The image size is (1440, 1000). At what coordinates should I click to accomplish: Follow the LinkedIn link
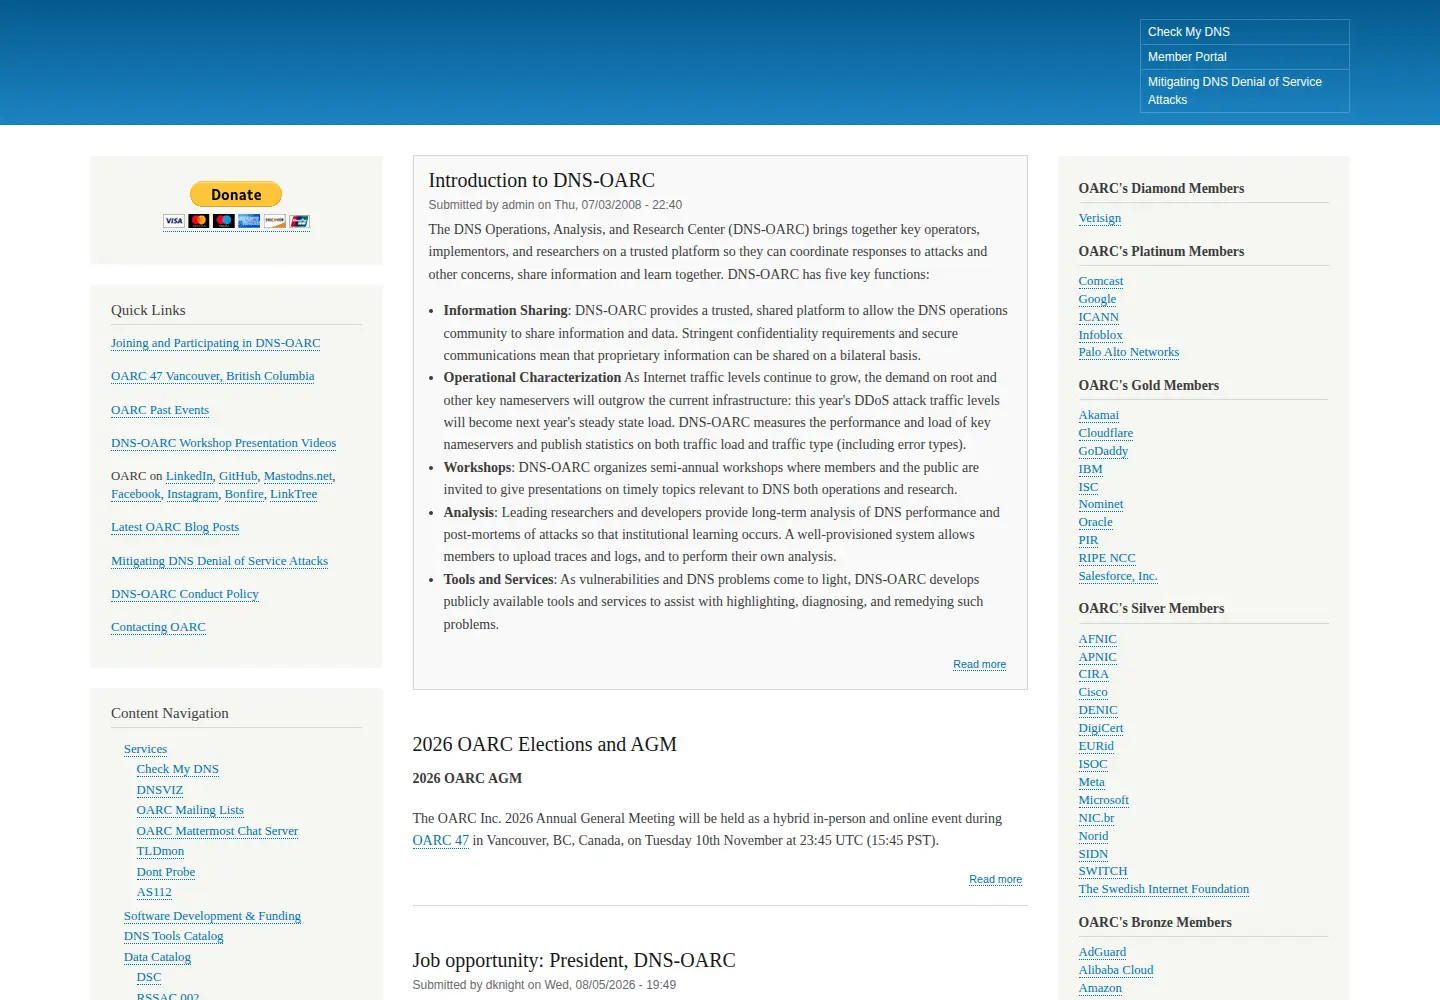[189, 476]
